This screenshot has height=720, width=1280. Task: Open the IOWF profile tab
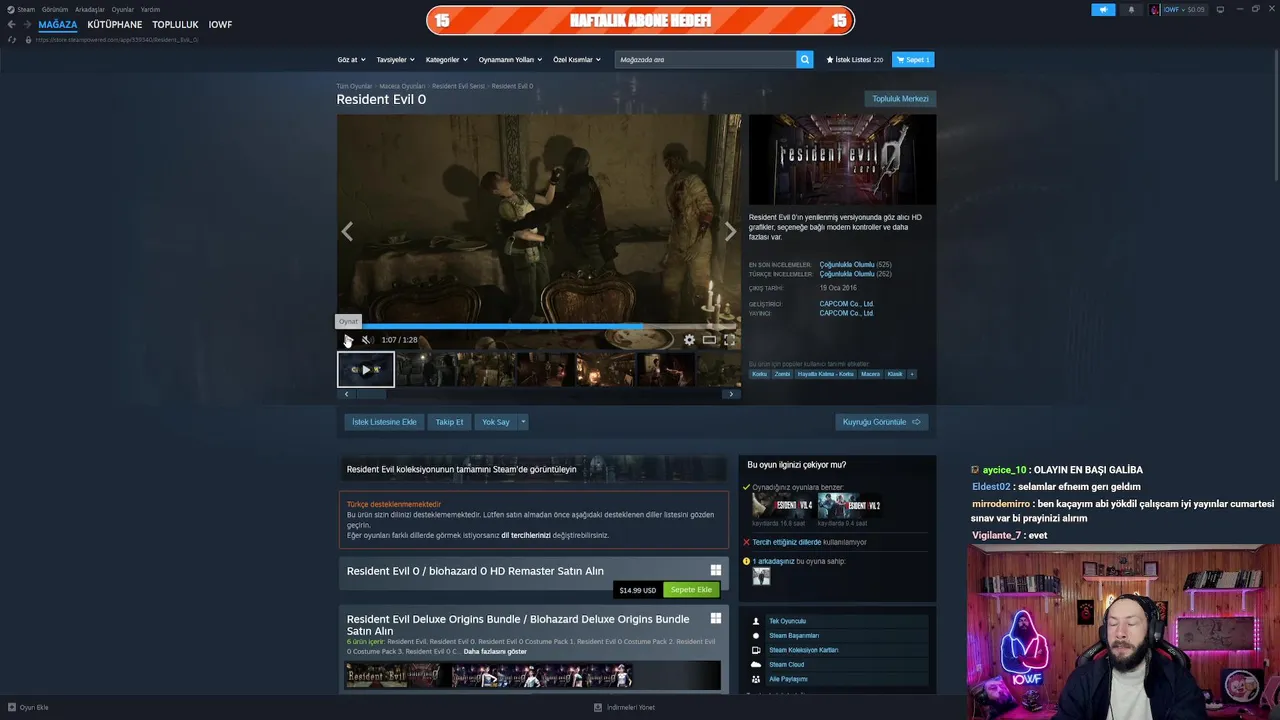(x=220, y=24)
